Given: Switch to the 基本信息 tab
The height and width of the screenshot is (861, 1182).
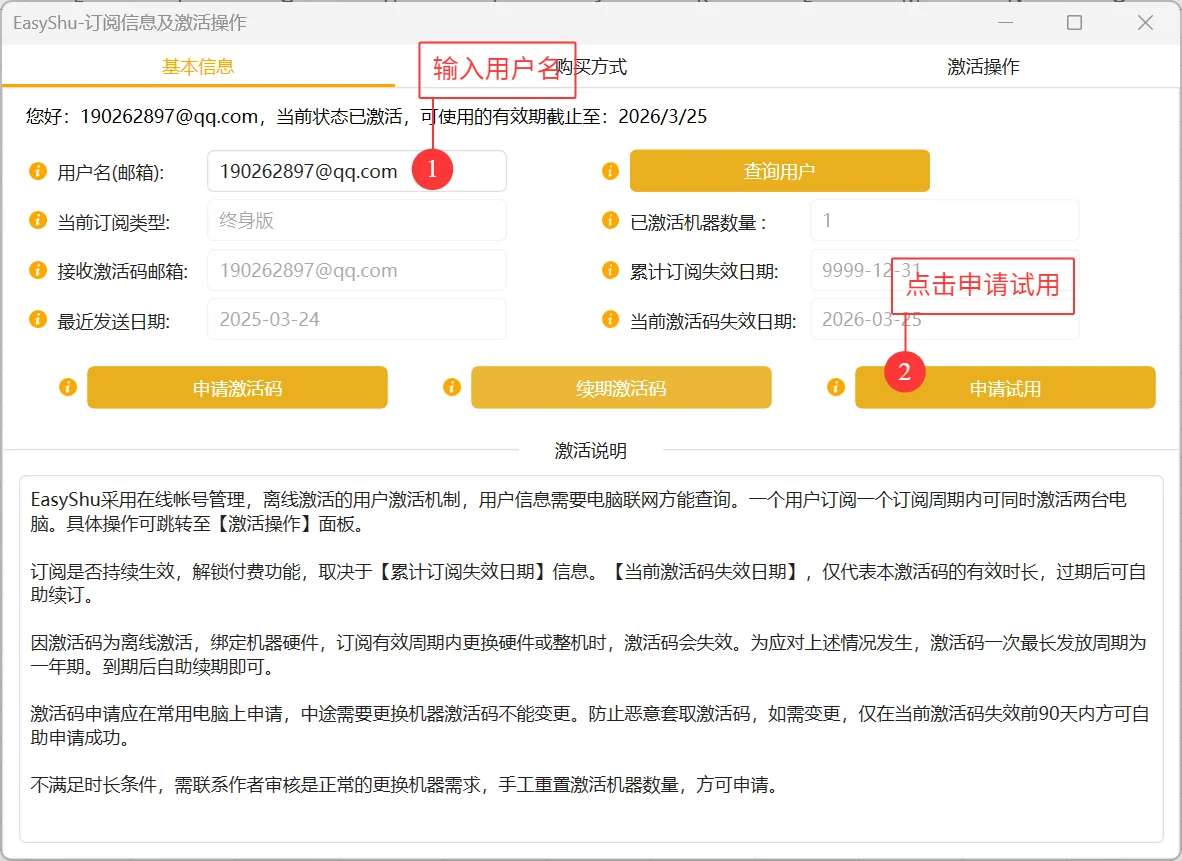Looking at the screenshot, I should click(x=198, y=66).
